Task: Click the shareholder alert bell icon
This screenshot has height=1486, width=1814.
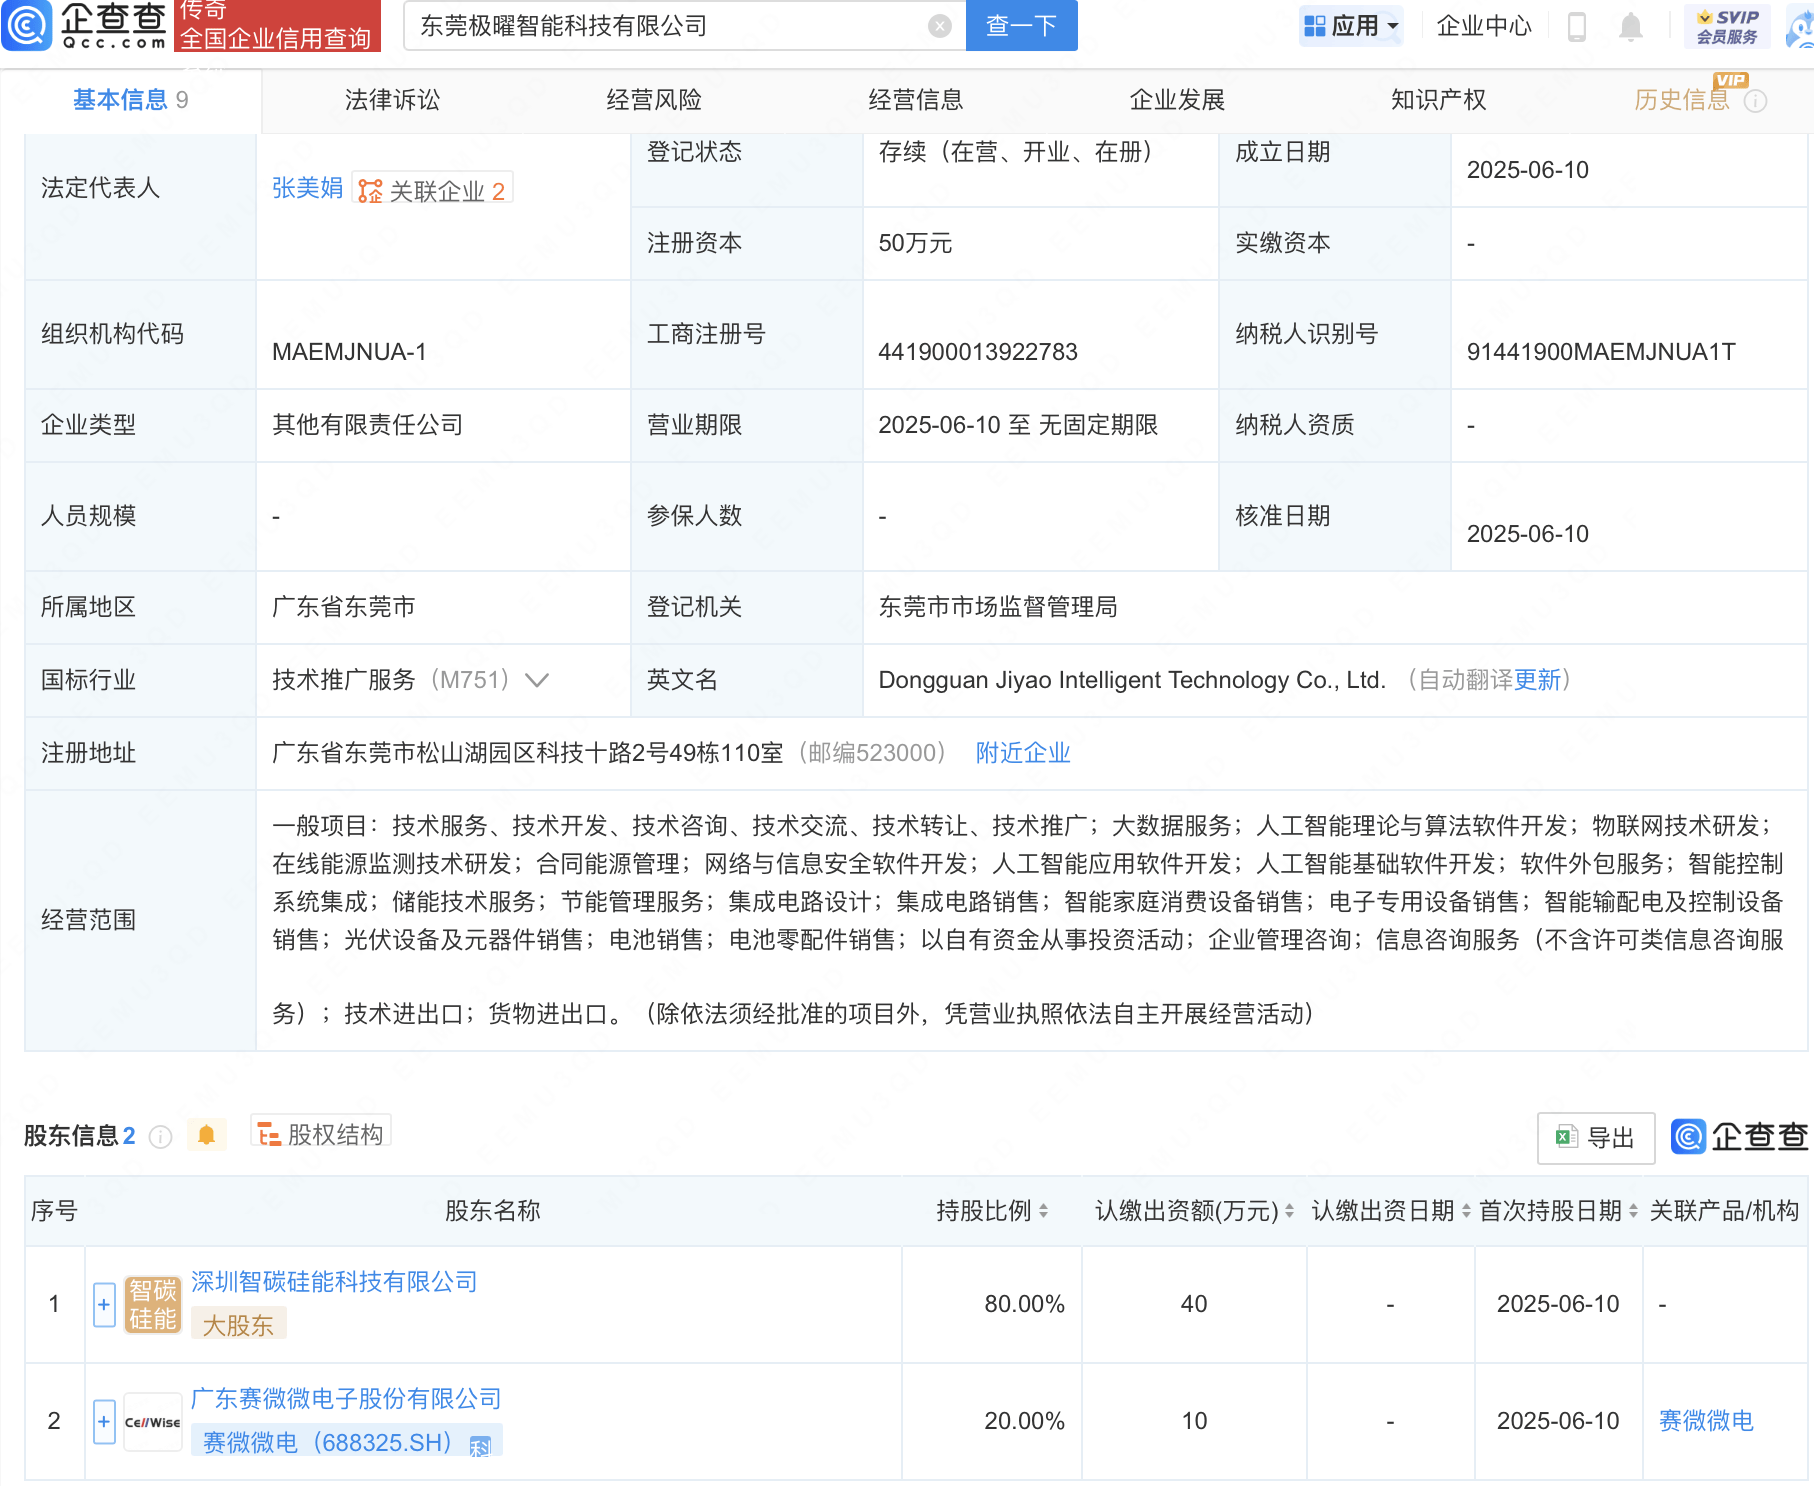Action: (x=206, y=1135)
